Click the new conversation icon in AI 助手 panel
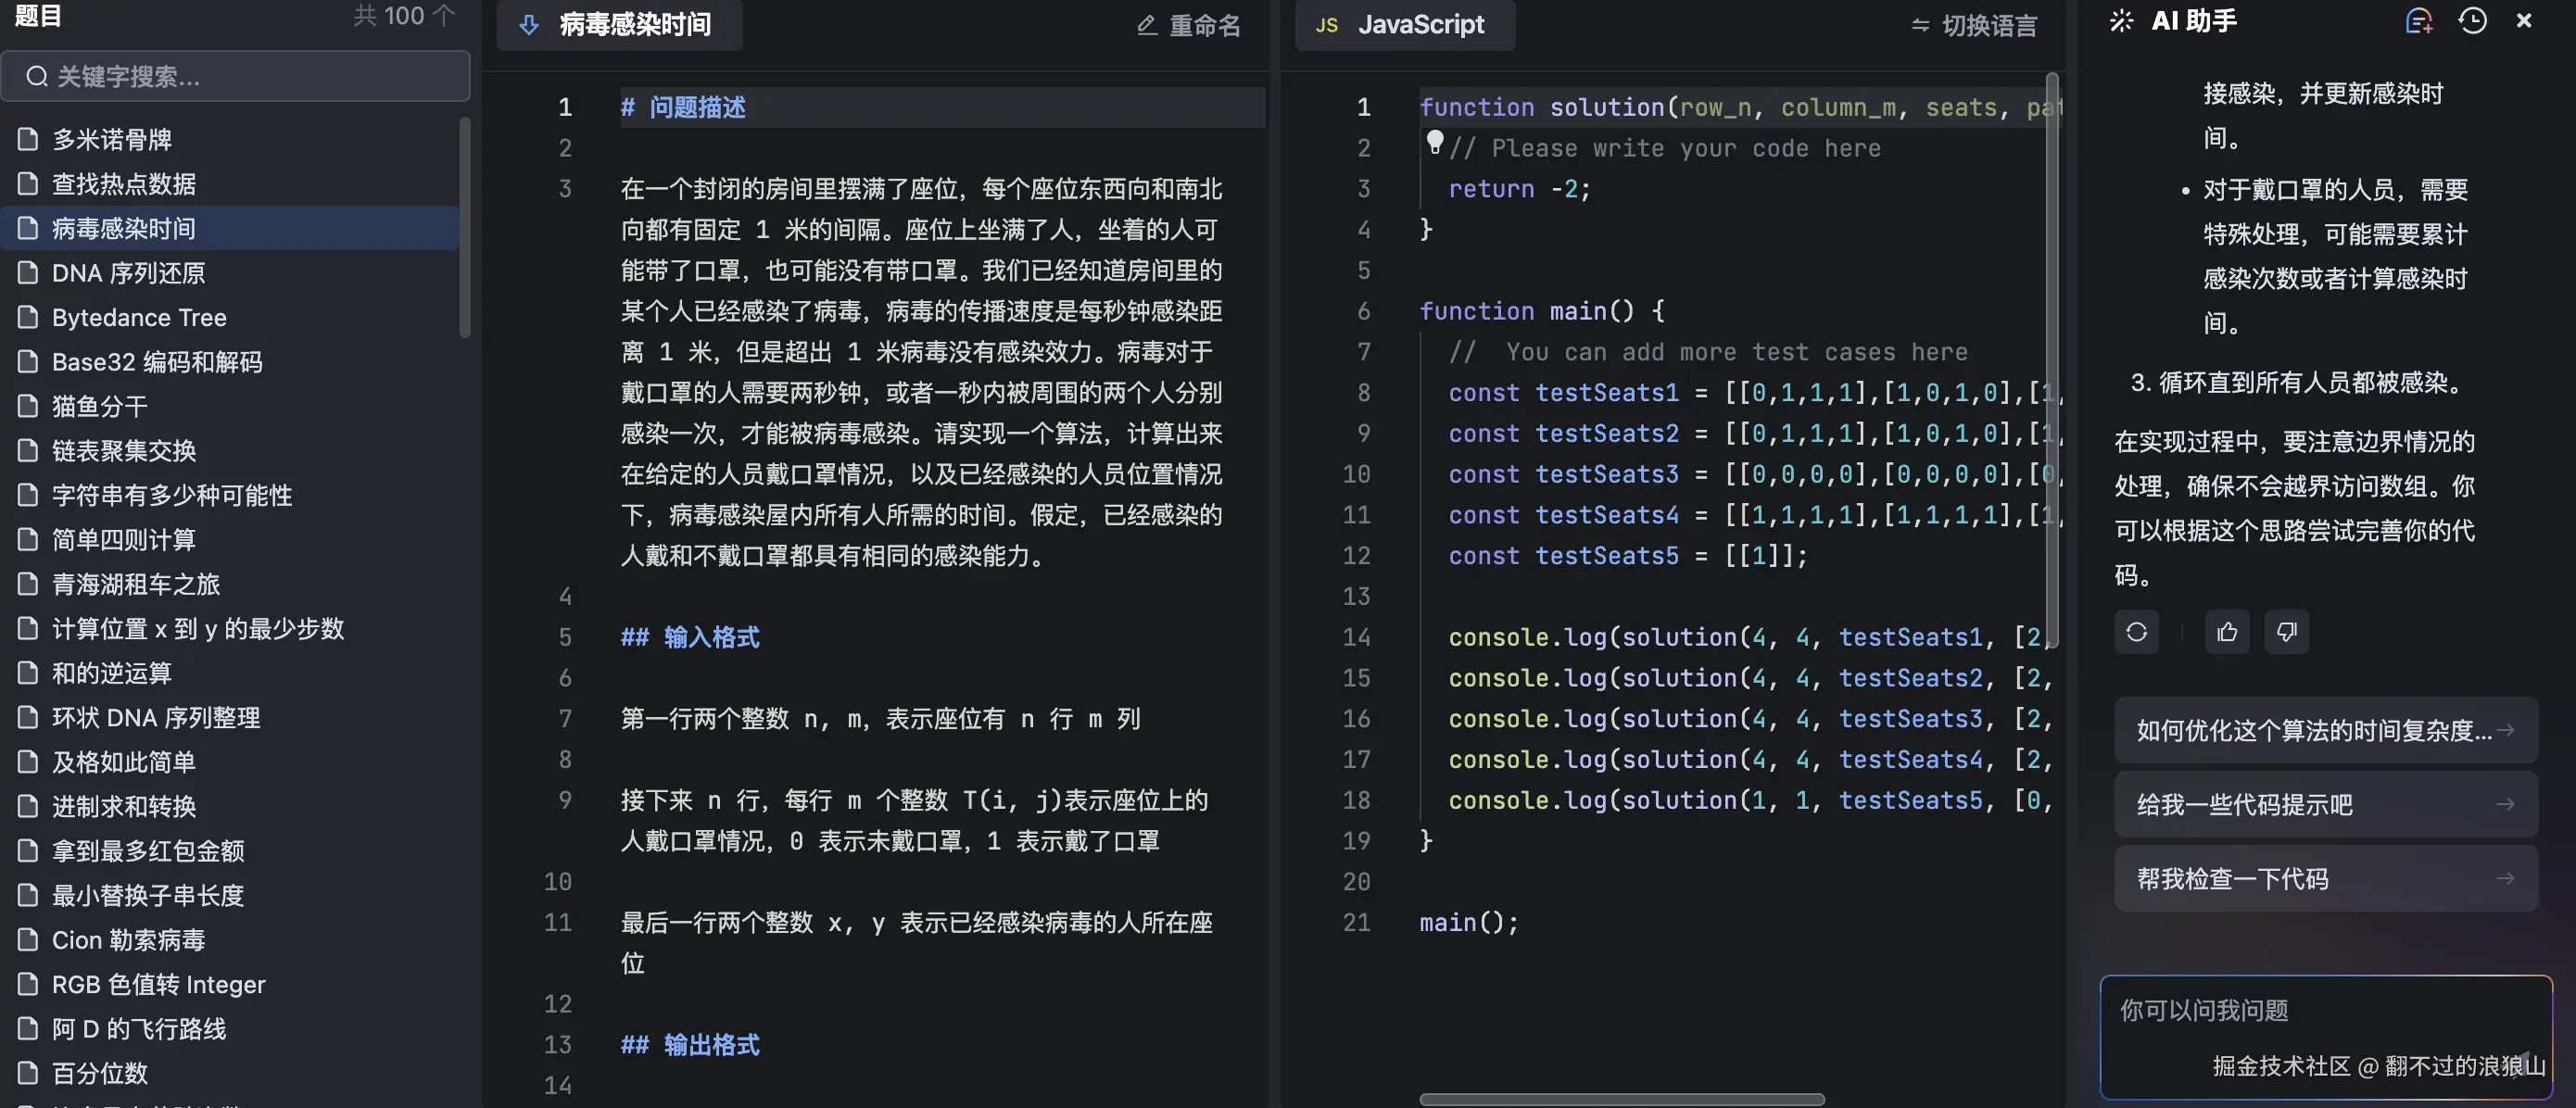Viewport: 2576px width, 1108px height. [2419, 21]
